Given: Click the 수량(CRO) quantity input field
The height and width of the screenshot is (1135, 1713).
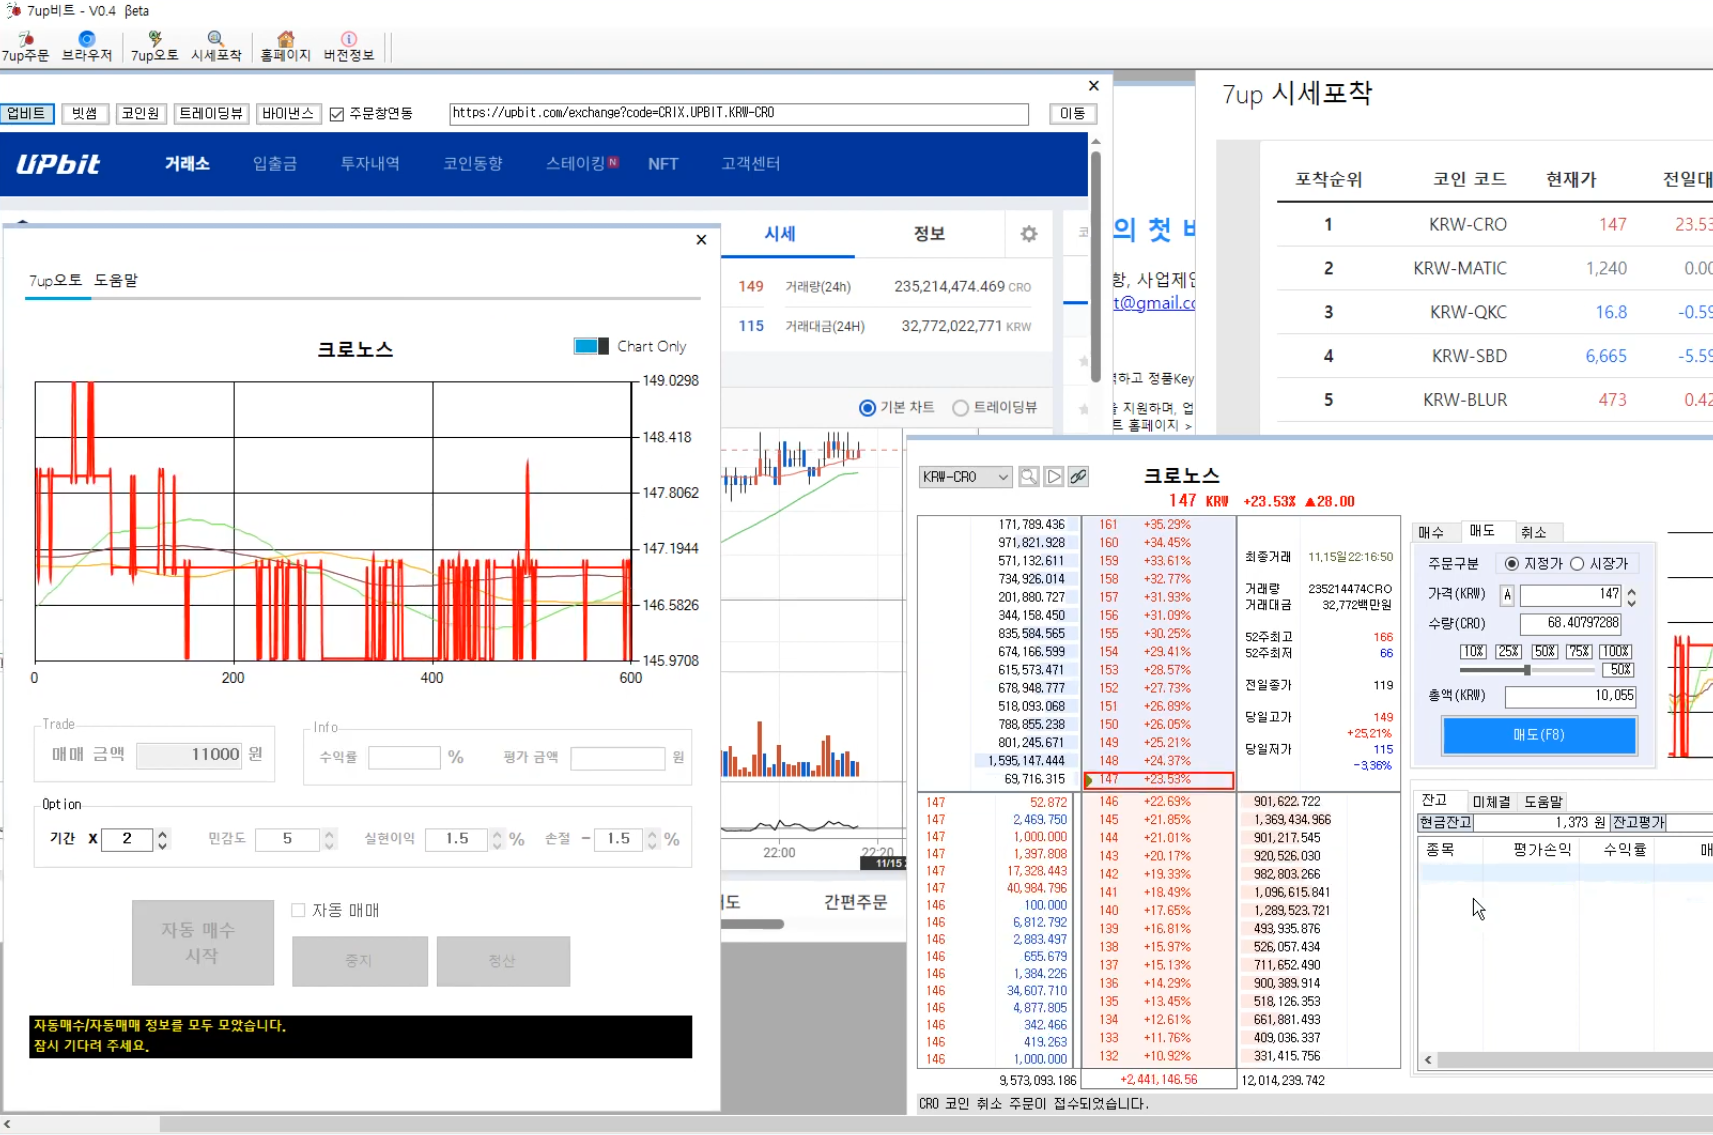Looking at the screenshot, I should [1571, 623].
